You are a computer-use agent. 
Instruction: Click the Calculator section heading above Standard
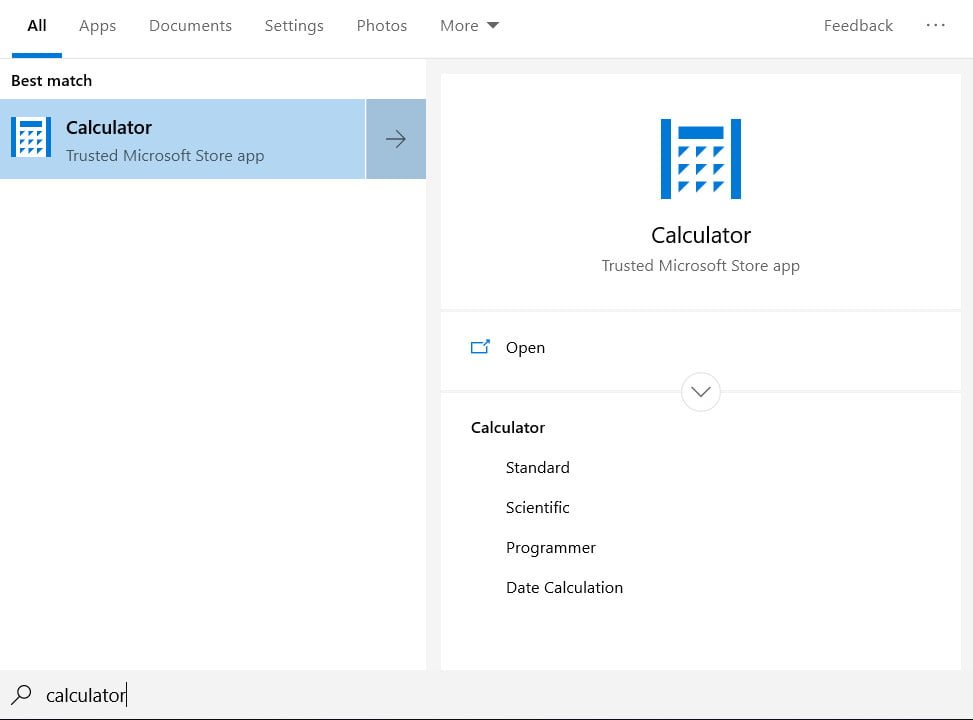pyautogui.click(x=508, y=428)
